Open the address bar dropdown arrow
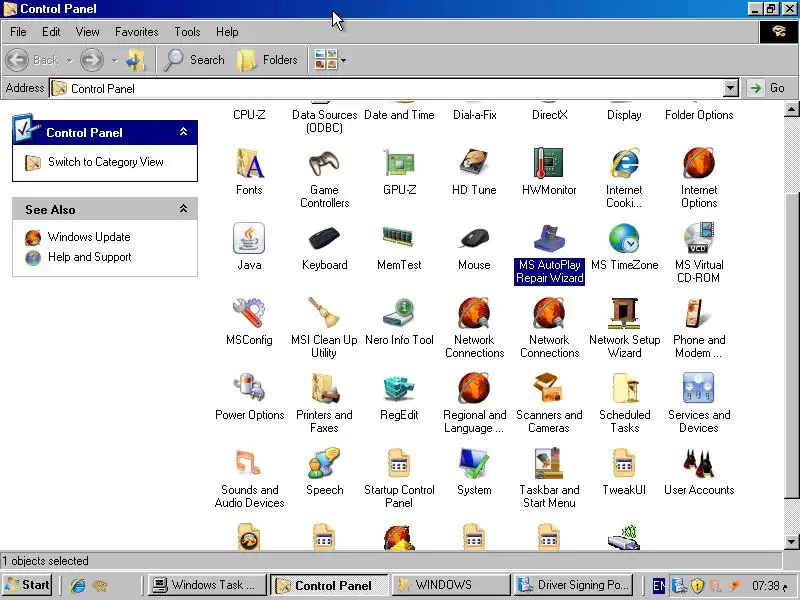Screen dimensions: 800x600 (x=731, y=88)
